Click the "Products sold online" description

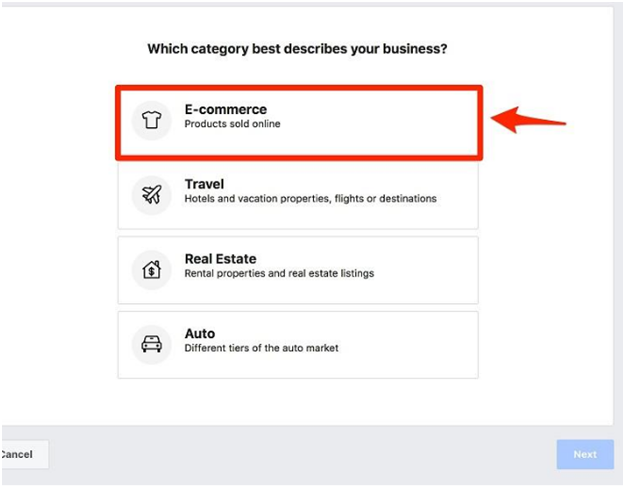[x=232, y=125]
